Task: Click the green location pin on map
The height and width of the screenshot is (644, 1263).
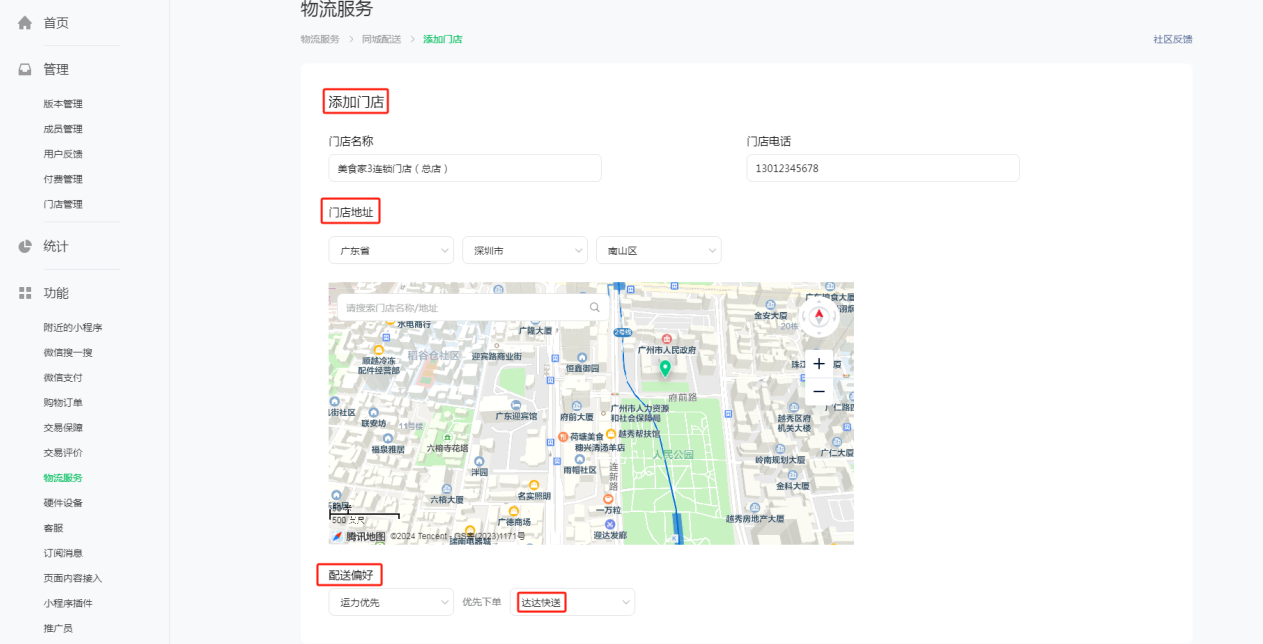Action: coord(665,369)
